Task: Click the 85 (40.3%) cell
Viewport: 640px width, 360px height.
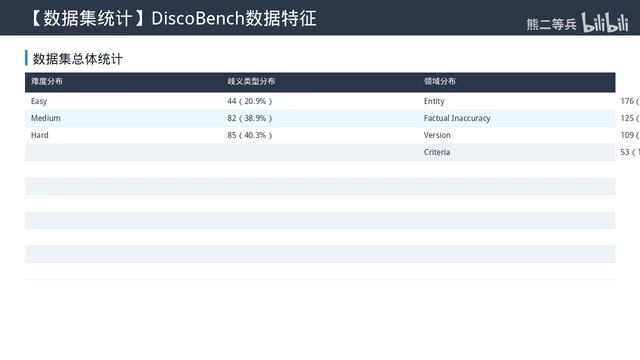Action: pos(250,135)
